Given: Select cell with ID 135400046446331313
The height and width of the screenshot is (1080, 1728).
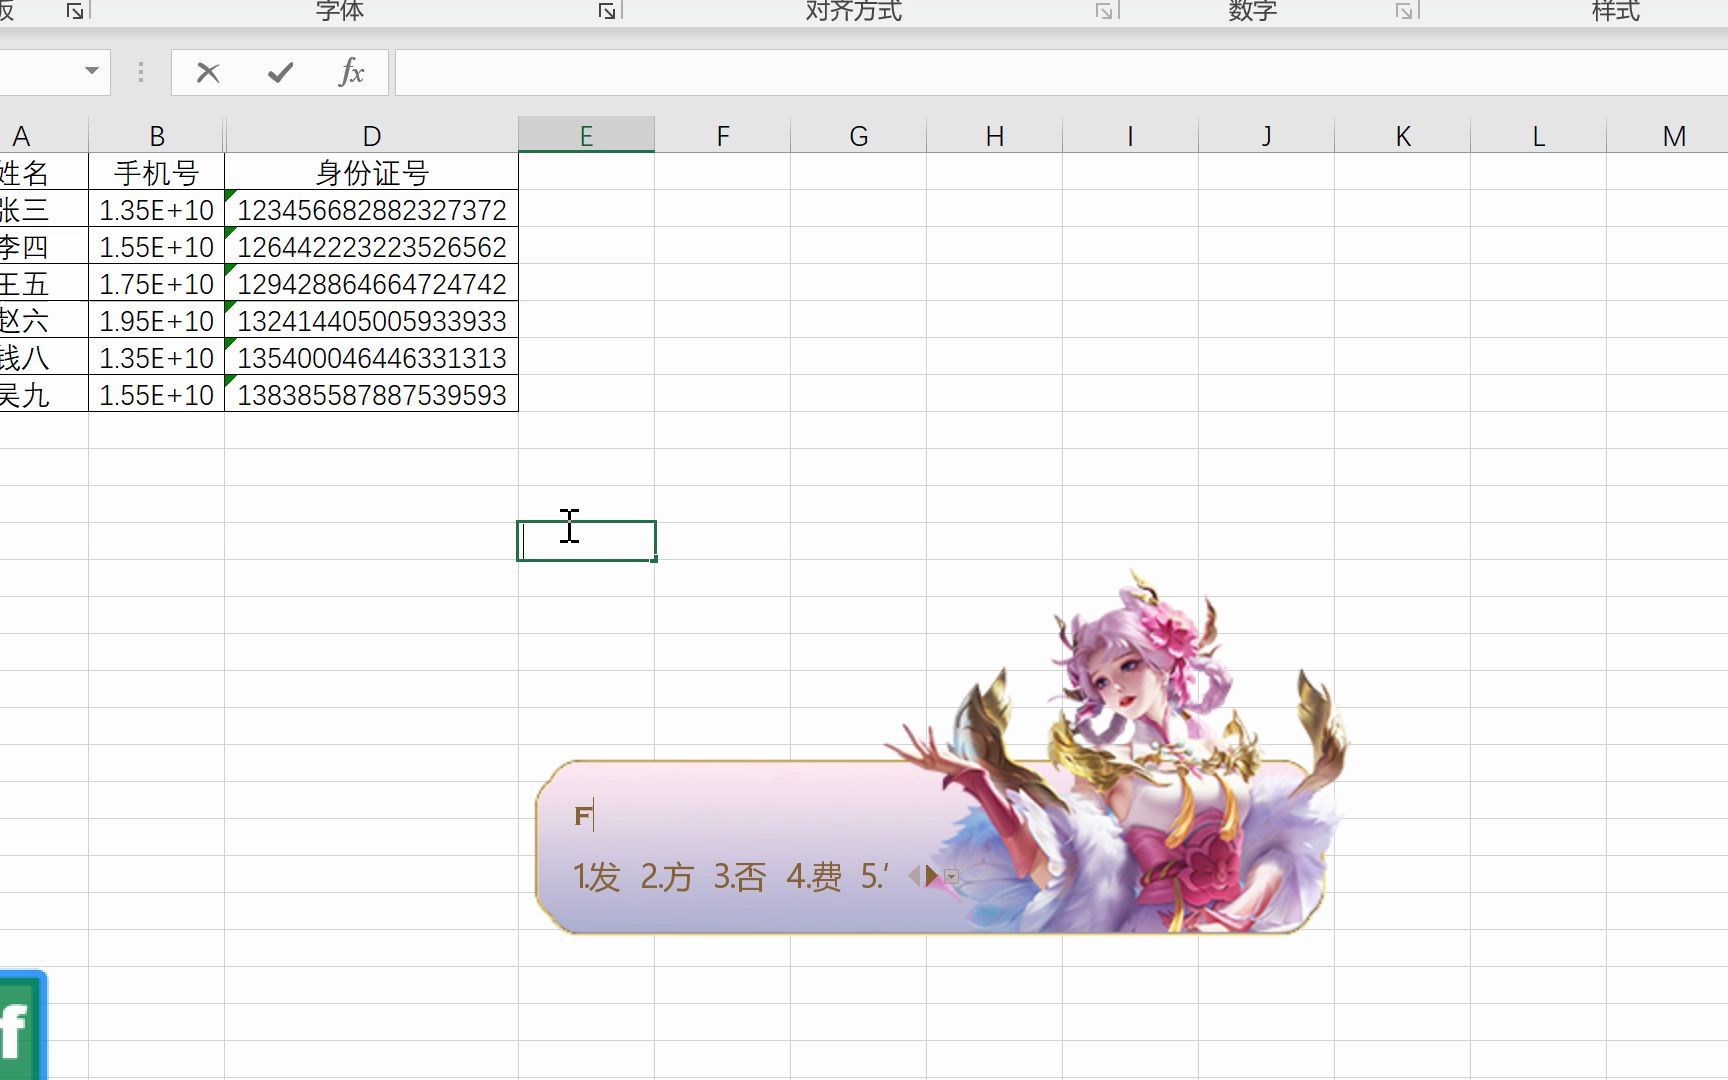Looking at the screenshot, I should click(372, 357).
